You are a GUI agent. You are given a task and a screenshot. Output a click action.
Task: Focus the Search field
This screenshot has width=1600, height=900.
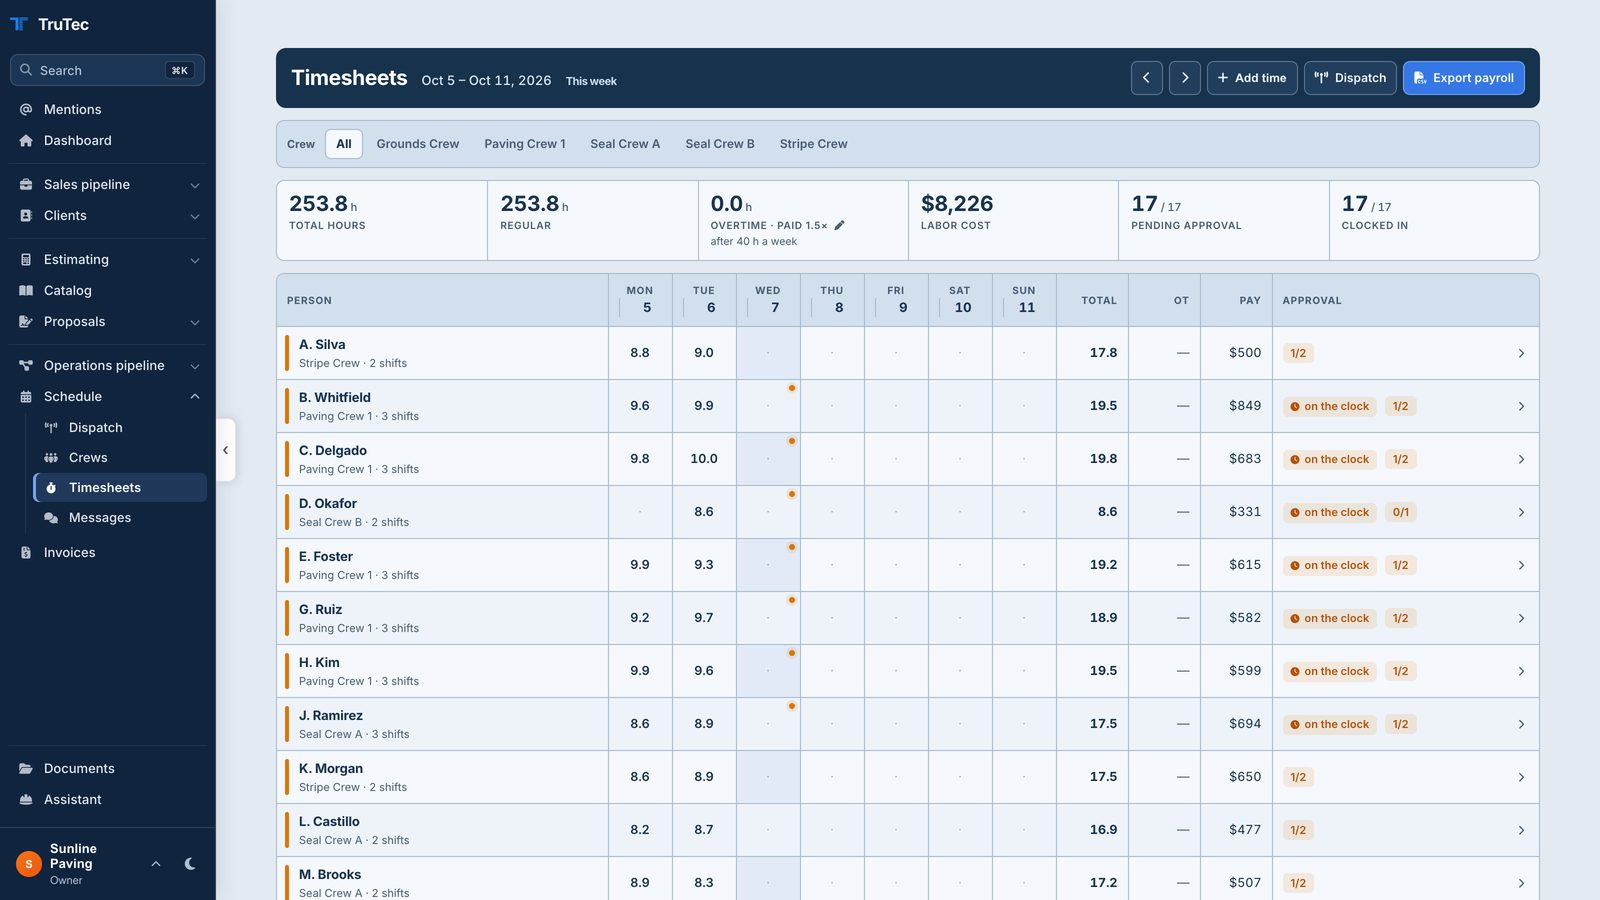click(x=107, y=70)
